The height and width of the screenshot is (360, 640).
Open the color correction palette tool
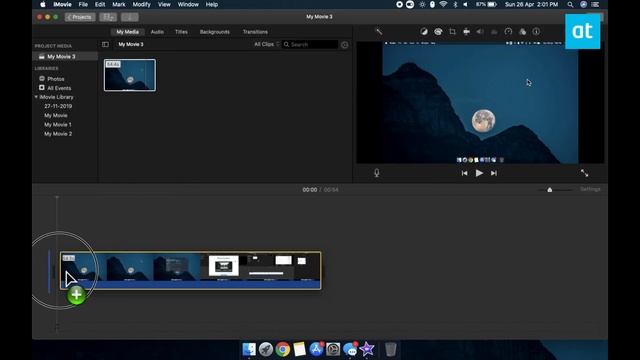(438, 31)
